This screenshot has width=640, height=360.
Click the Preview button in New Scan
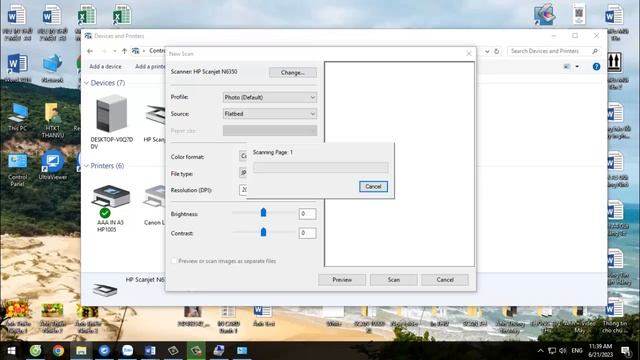(342, 280)
